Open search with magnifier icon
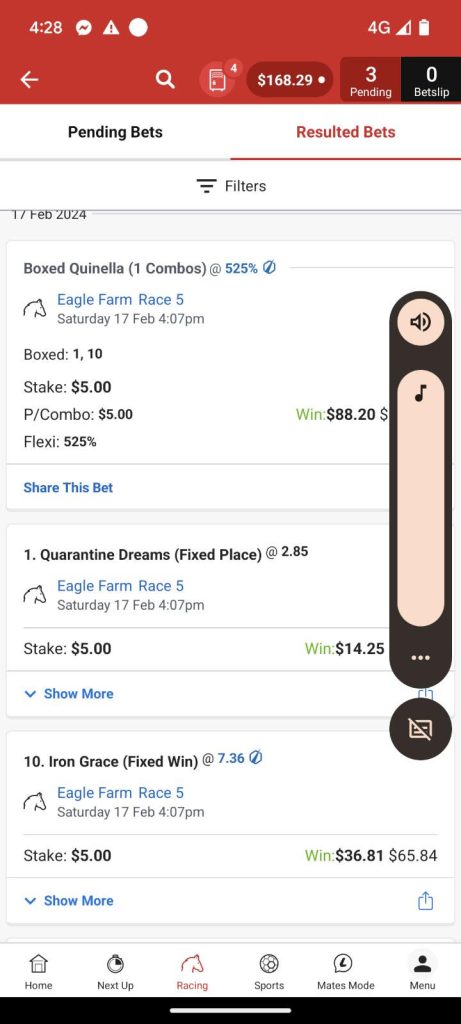Screen dimensions: 461x1024 [x=165, y=80]
